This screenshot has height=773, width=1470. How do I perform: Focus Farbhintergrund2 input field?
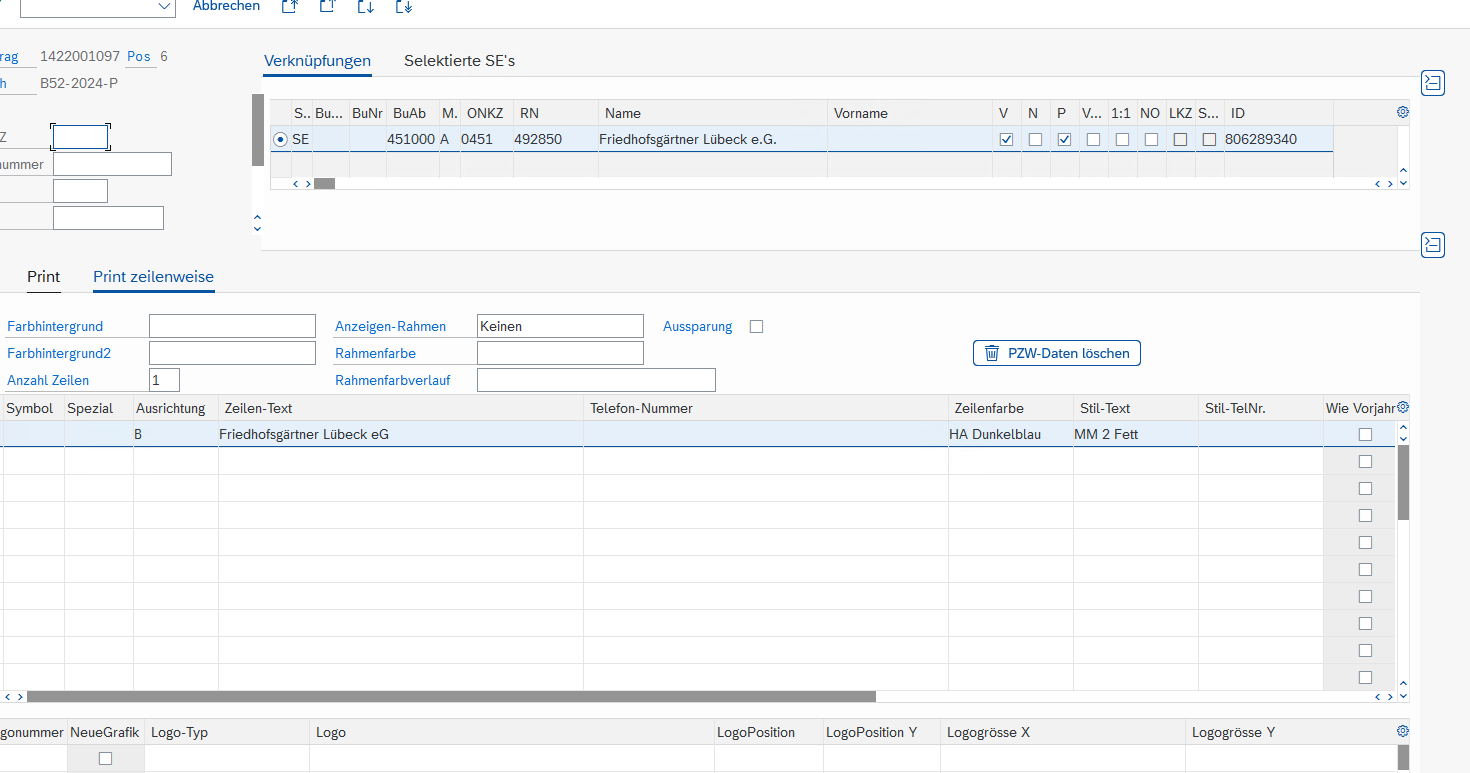click(x=232, y=353)
